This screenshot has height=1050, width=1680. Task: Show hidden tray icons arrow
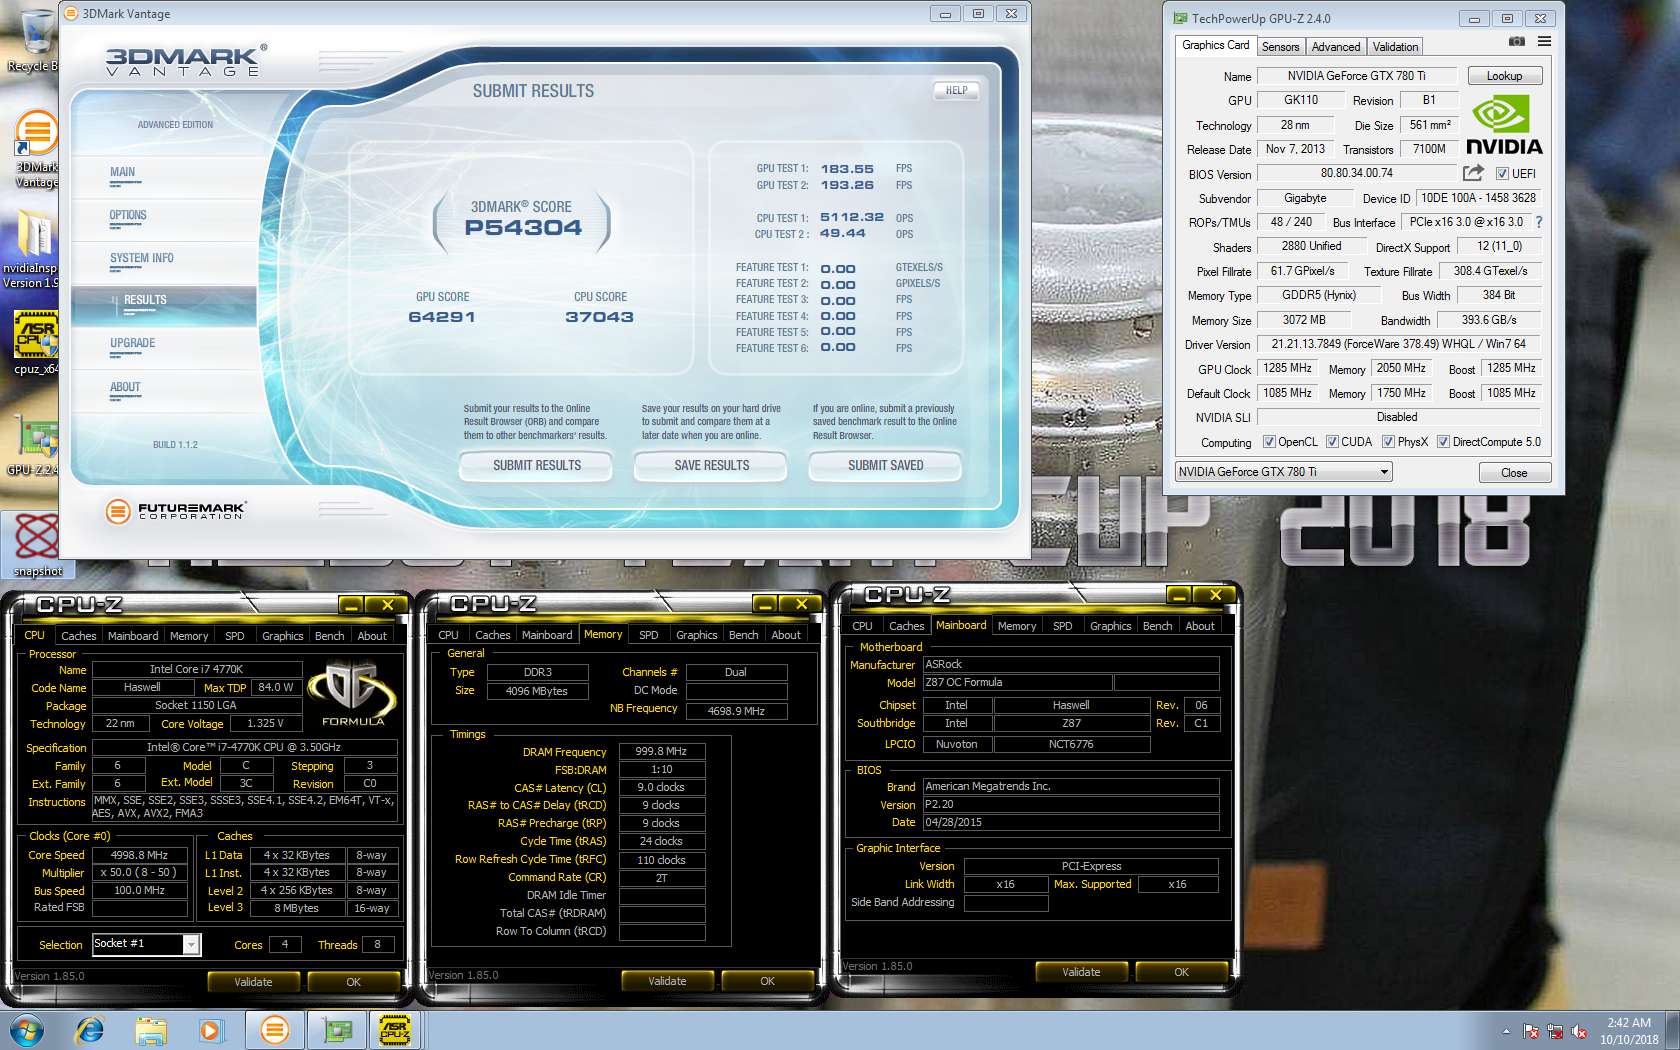1506,1031
